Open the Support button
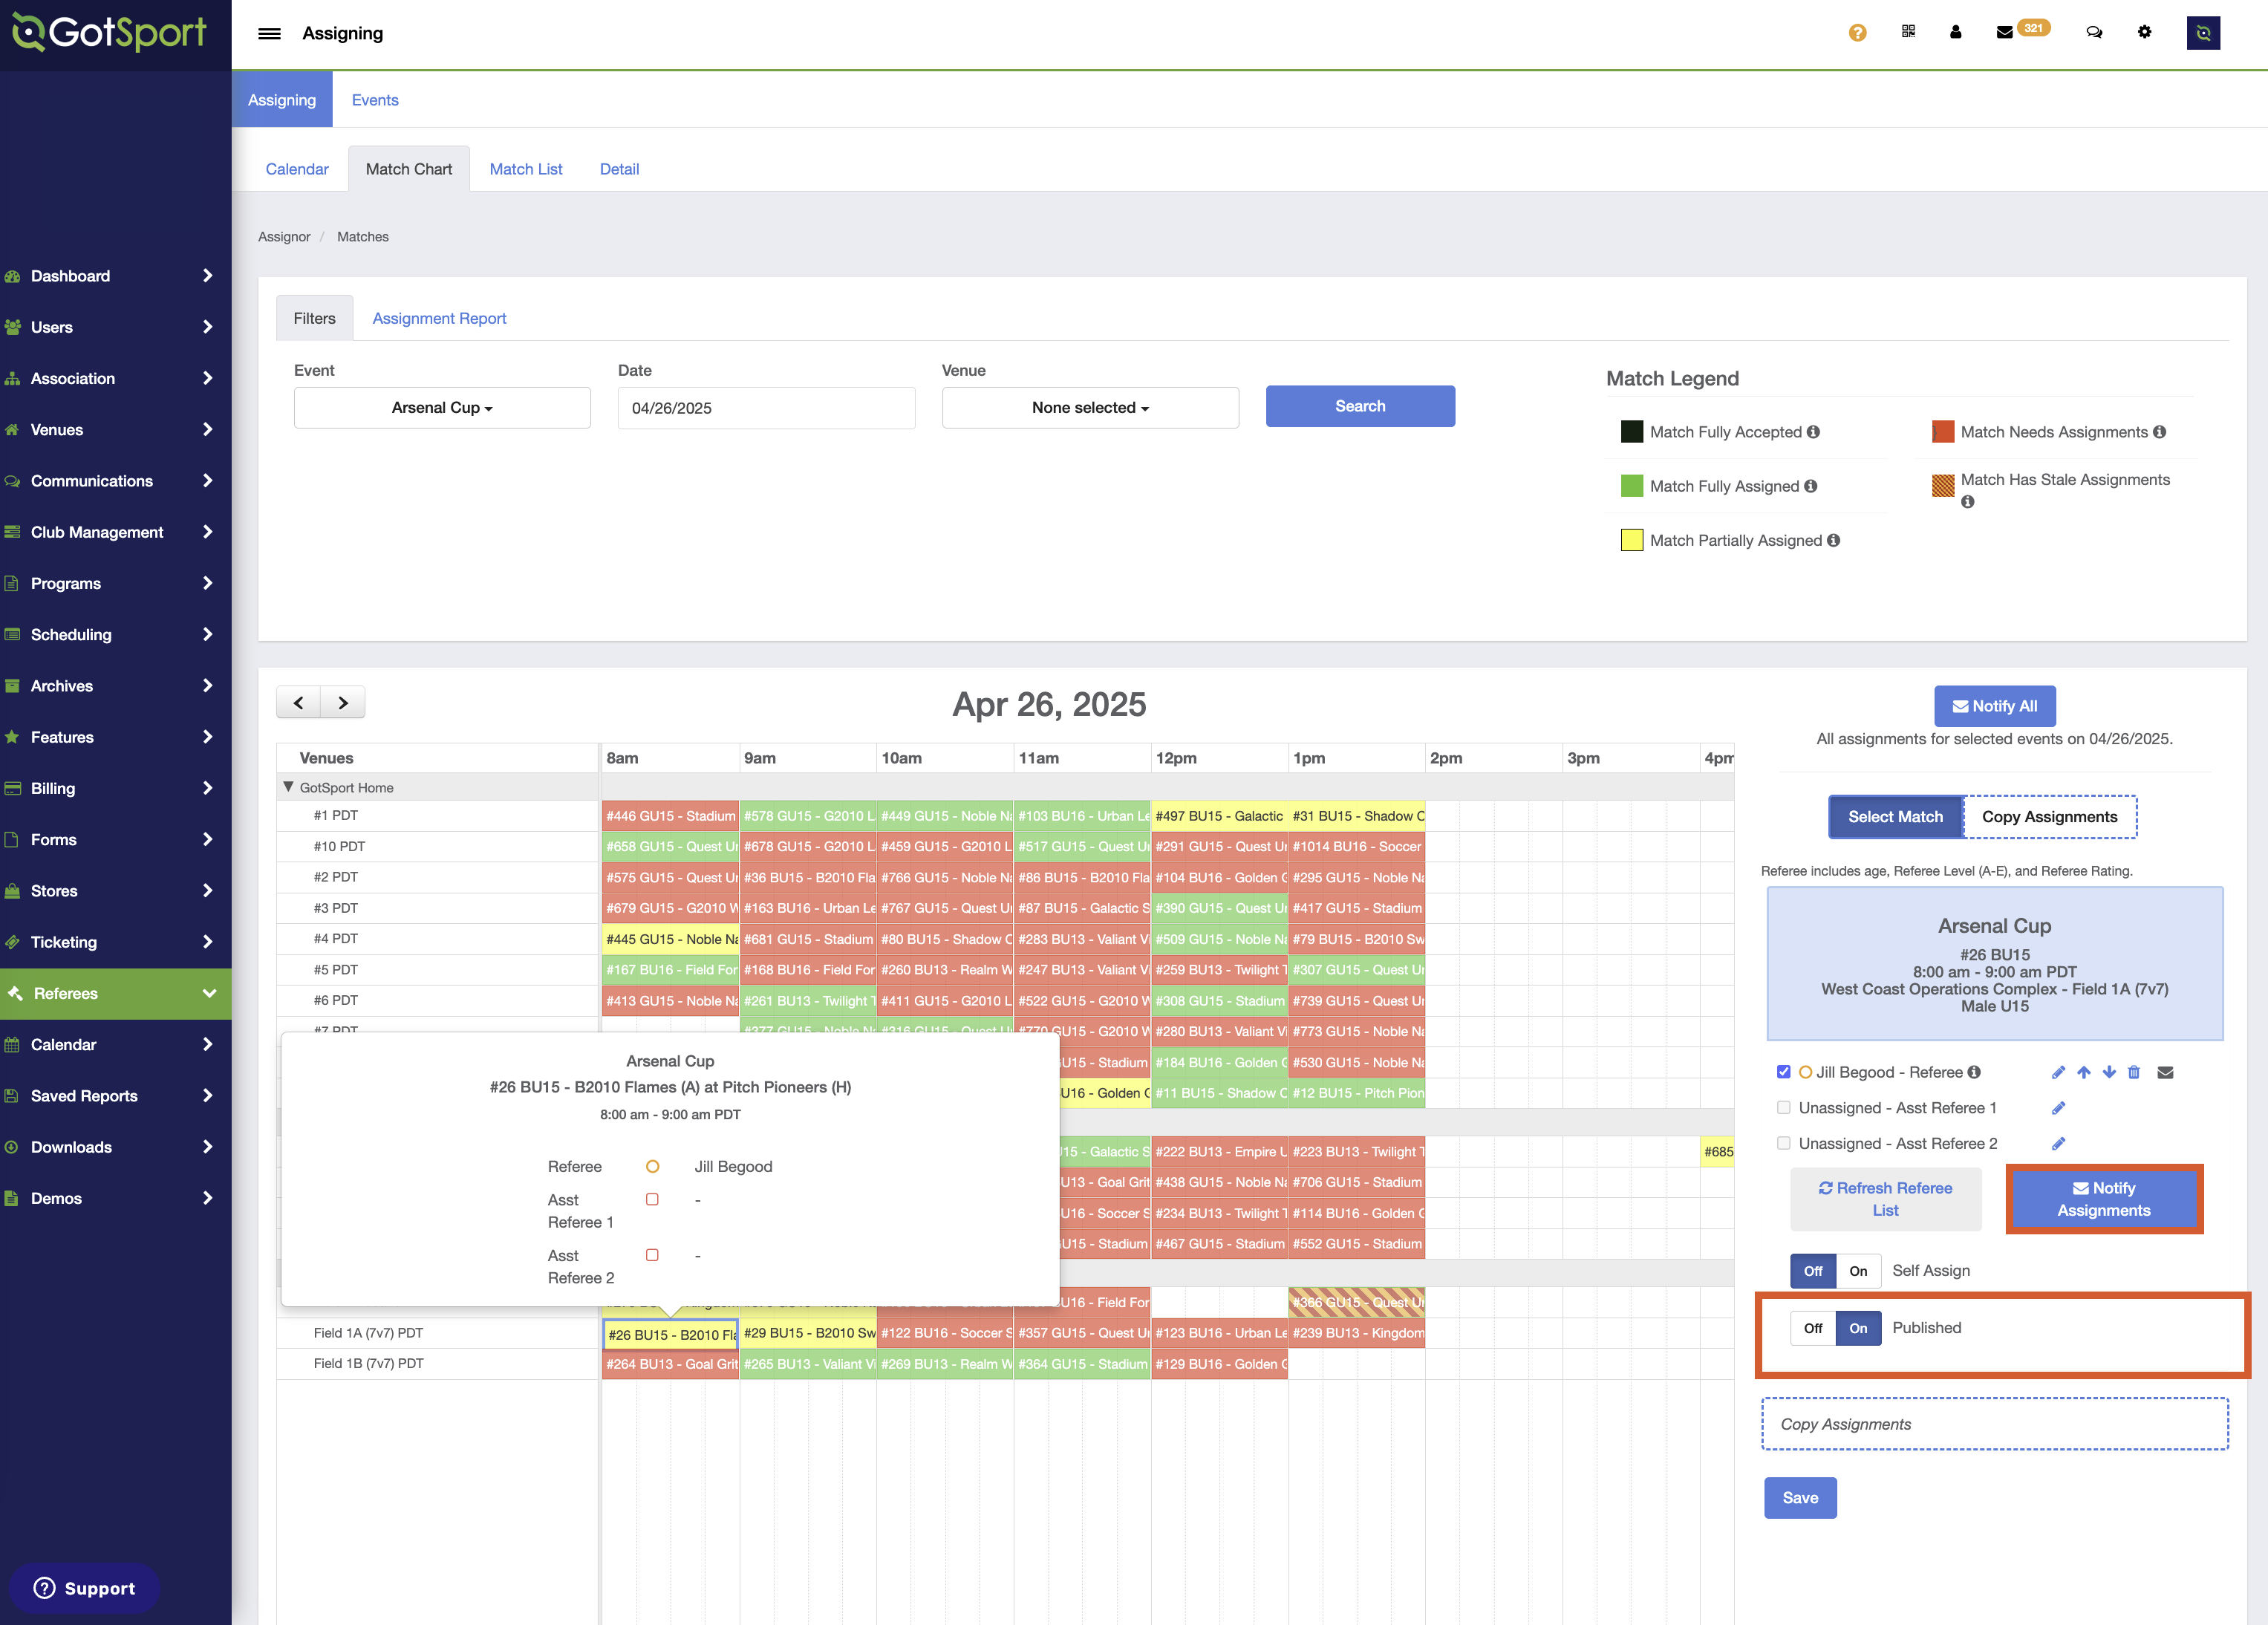Viewport: 2268px width, 1625px height. pyautogui.click(x=85, y=1588)
